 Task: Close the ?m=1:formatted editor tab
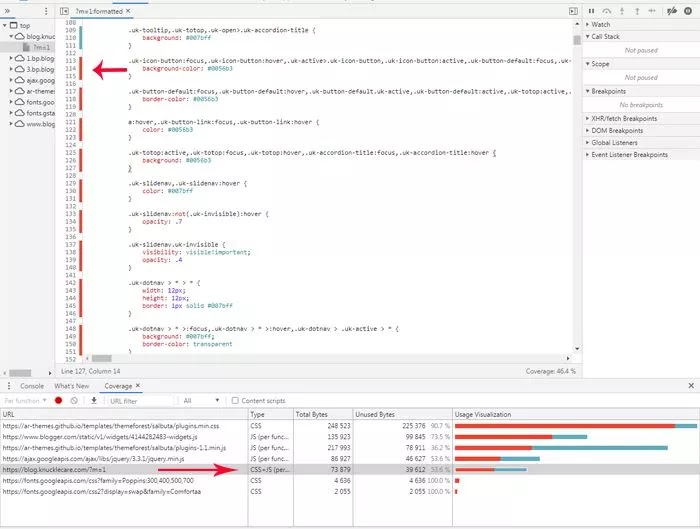128,11
